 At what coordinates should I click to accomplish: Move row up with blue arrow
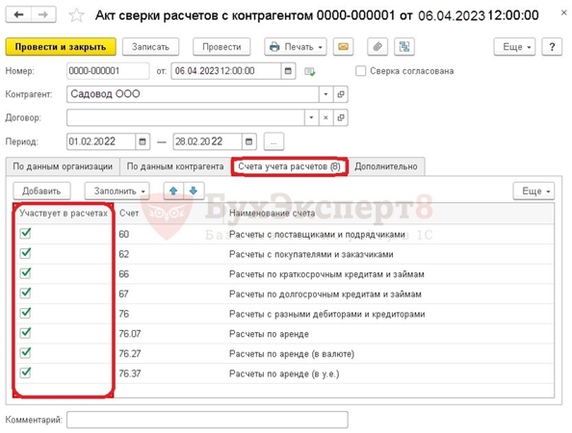174,190
